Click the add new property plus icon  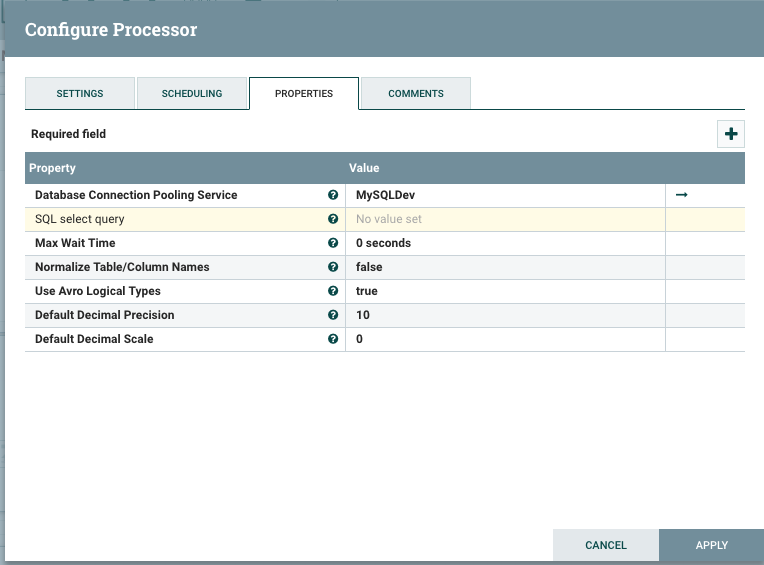[x=731, y=134]
